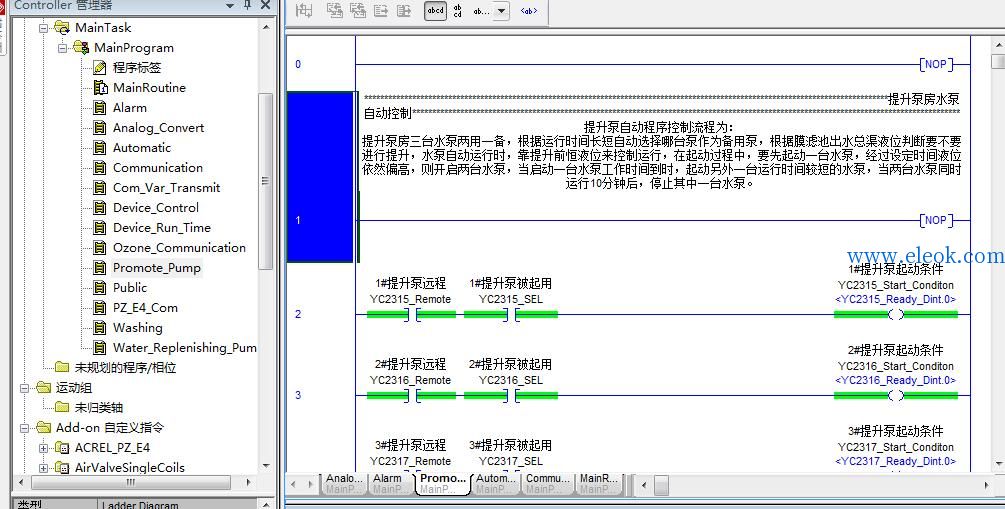Screen dimensions: 1005x509
Task: Click the MainProgram folder icon
Action: [81, 47]
